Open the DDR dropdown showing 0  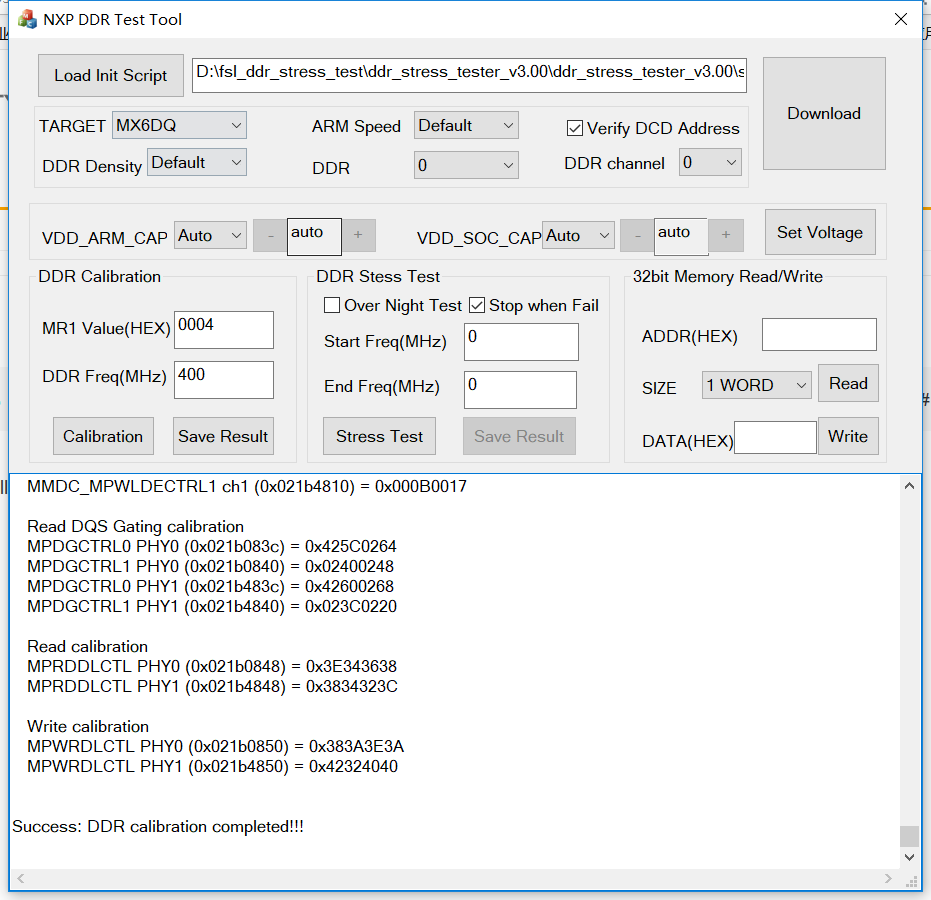(x=466, y=165)
